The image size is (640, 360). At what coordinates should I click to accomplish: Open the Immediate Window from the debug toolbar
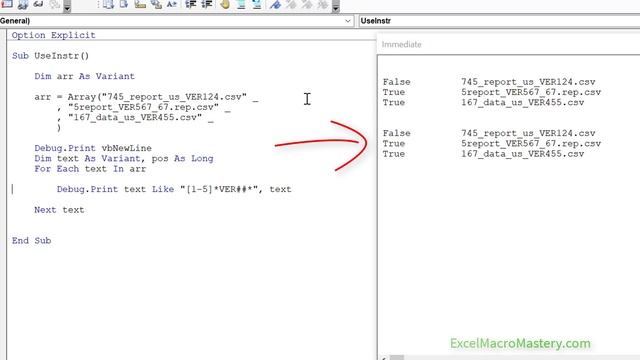click(7, 4)
